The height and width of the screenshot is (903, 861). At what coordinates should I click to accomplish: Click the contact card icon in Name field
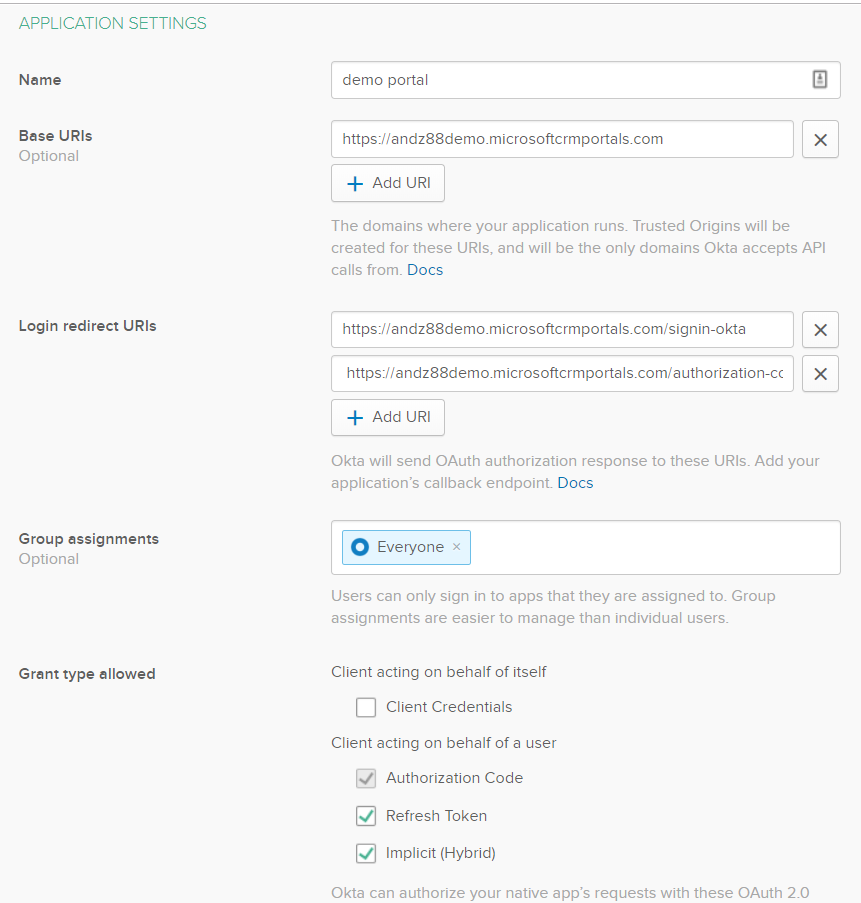(x=820, y=80)
